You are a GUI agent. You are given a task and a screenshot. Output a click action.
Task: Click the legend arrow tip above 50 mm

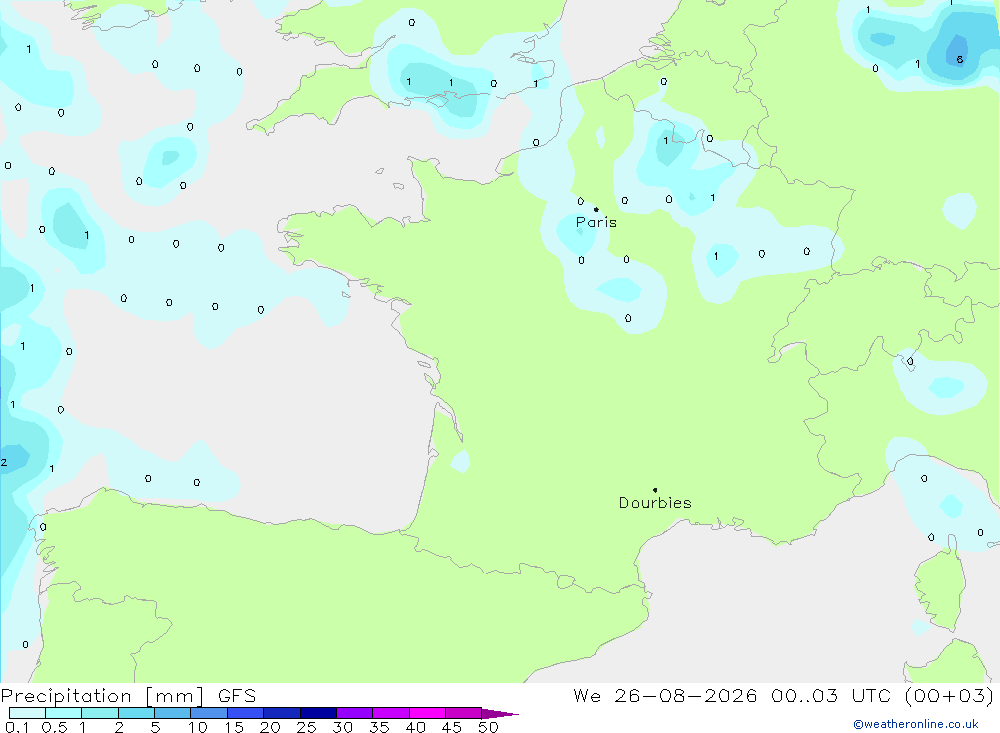499,714
